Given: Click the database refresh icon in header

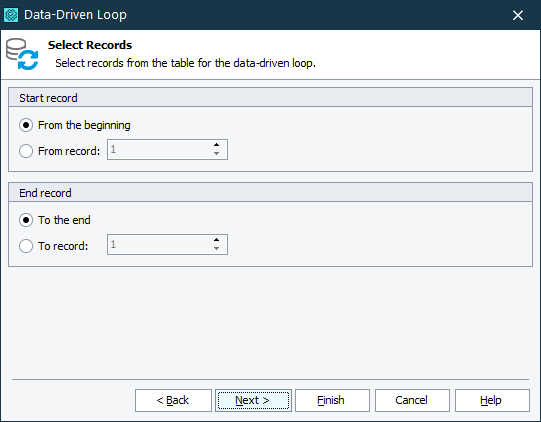Looking at the screenshot, I should pyautogui.click(x=22, y=54).
